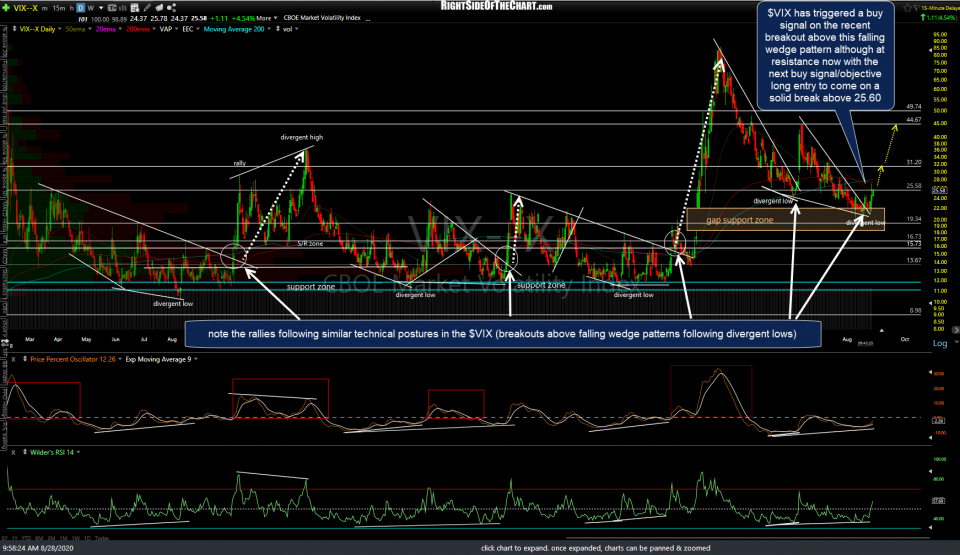Image resolution: width=960 pixels, height=555 pixels.
Task: Select the Weekly 'W' timeframe
Action: (x=91, y=8)
